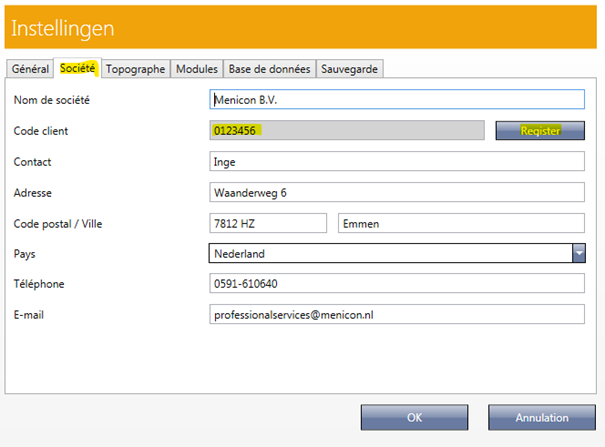605x447 pixels.
Task: Click the Ville field containing Emmen
Action: (x=461, y=223)
